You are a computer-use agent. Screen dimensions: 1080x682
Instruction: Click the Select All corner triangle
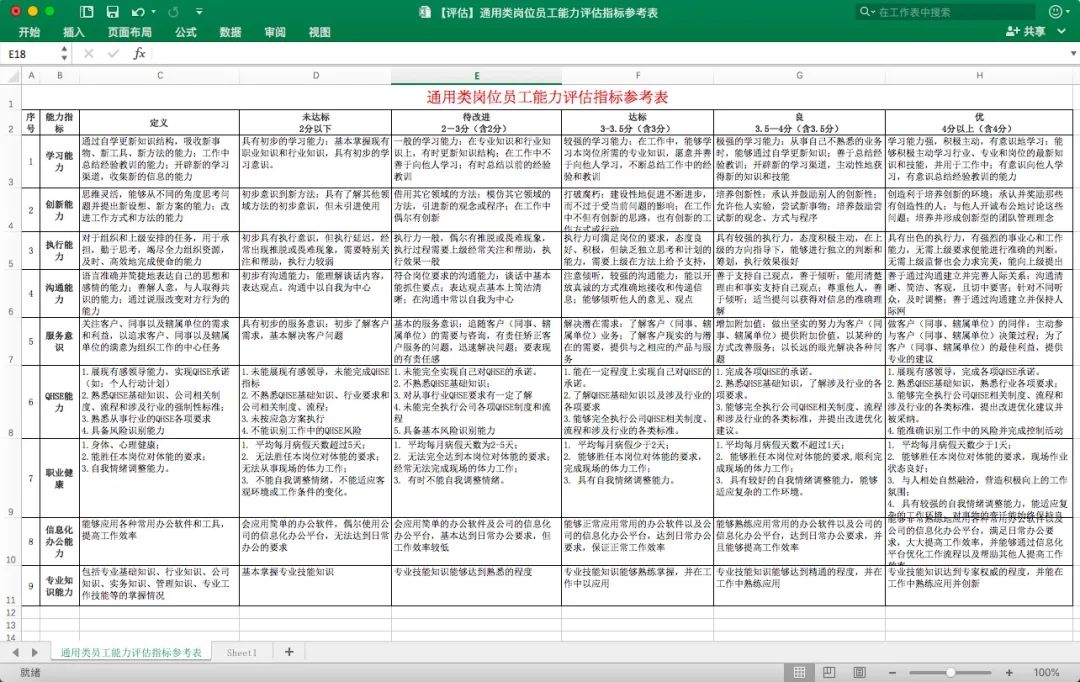[12, 76]
